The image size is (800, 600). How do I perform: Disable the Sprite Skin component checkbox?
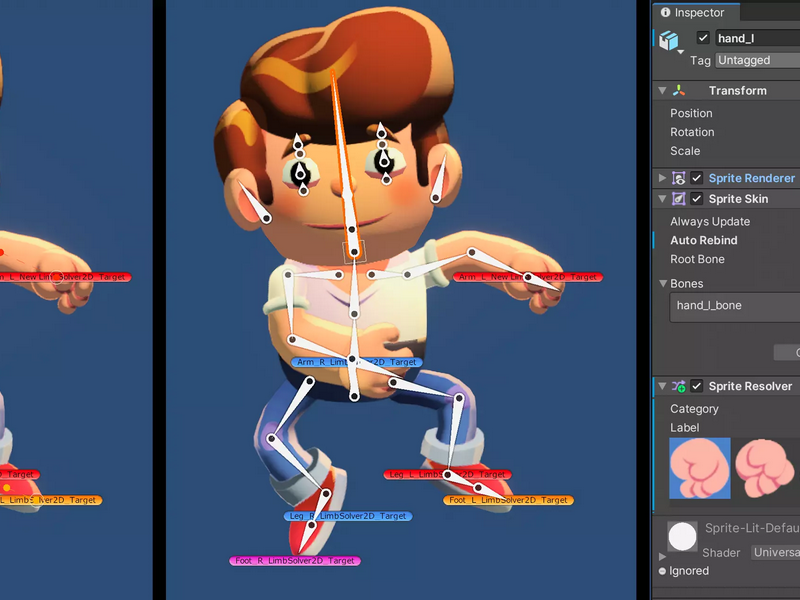[696, 199]
